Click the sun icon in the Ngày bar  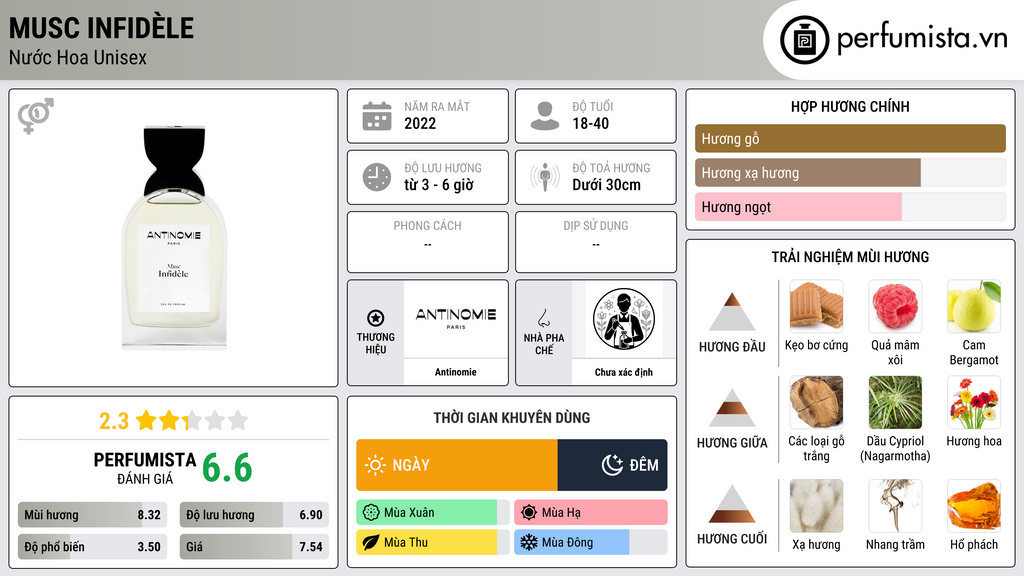click(x=375, y=465)
